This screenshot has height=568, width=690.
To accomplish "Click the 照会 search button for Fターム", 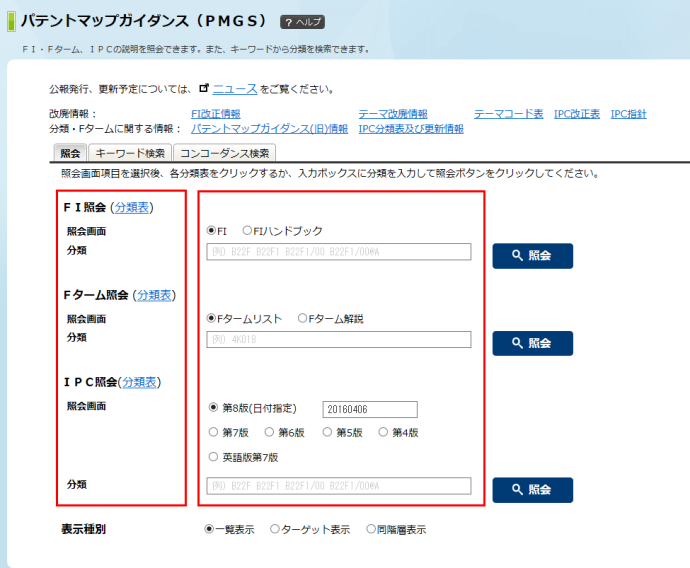I will coord(532,343).
